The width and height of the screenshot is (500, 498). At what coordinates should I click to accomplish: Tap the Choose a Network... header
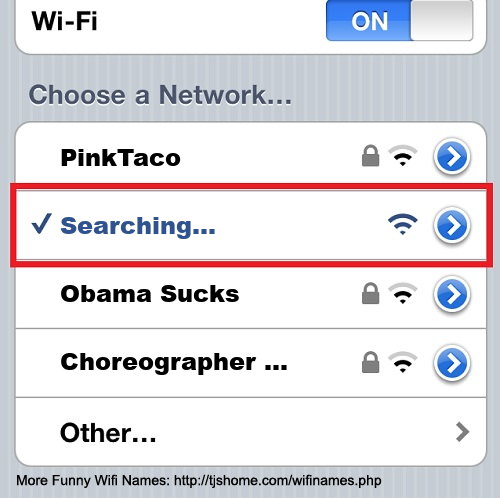coord(160,95)
